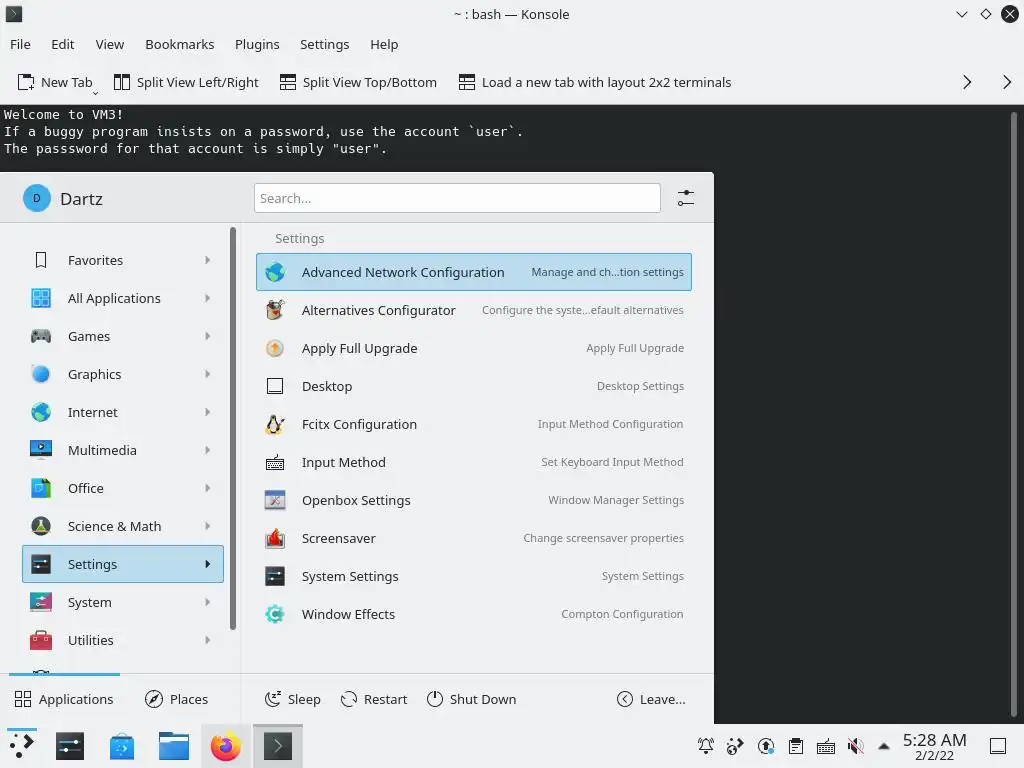Expand All Applications category
Screen dimensions: 1024x768
123,298
